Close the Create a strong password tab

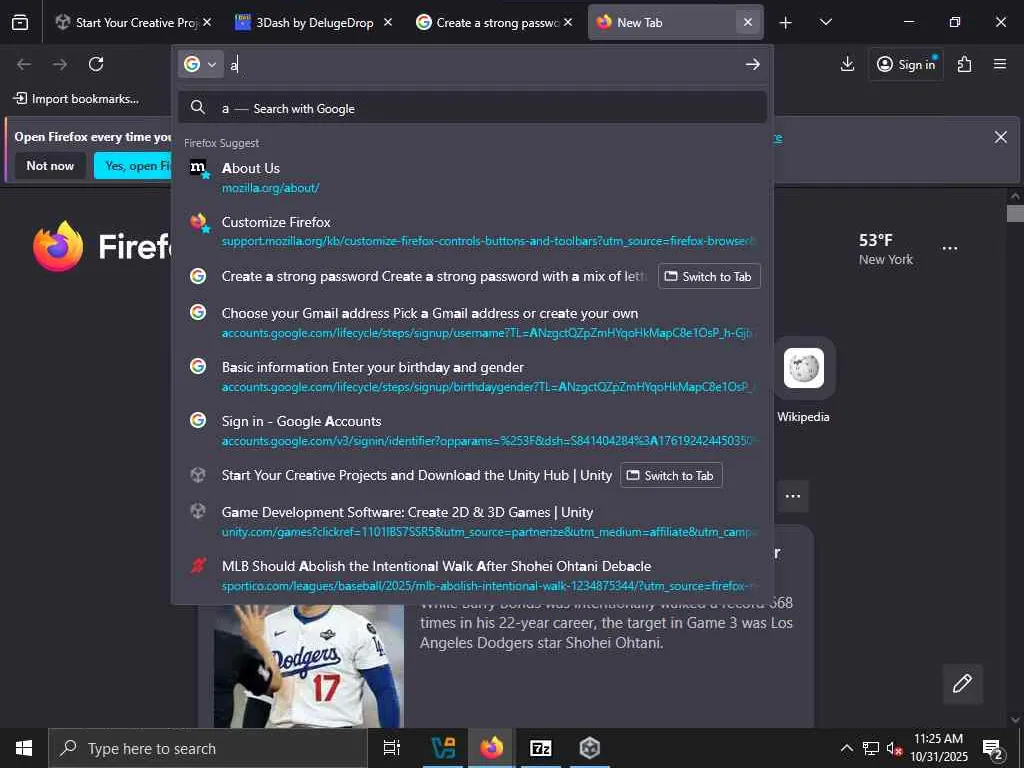click(568, 22)
